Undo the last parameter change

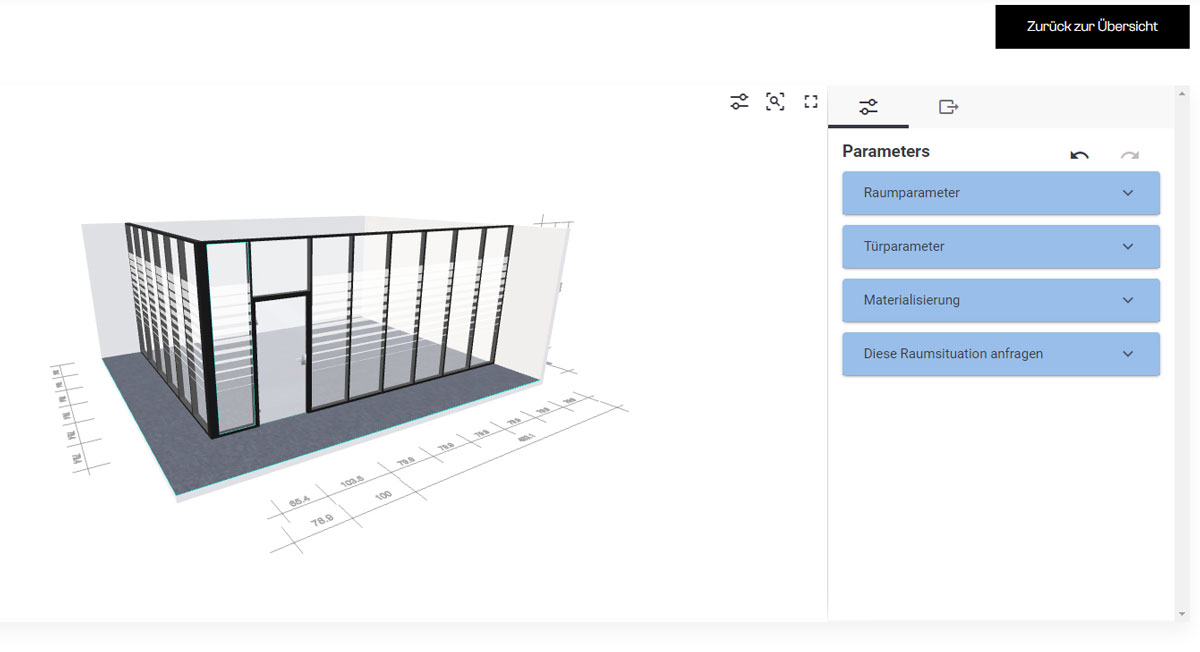tap(1079, 155)
